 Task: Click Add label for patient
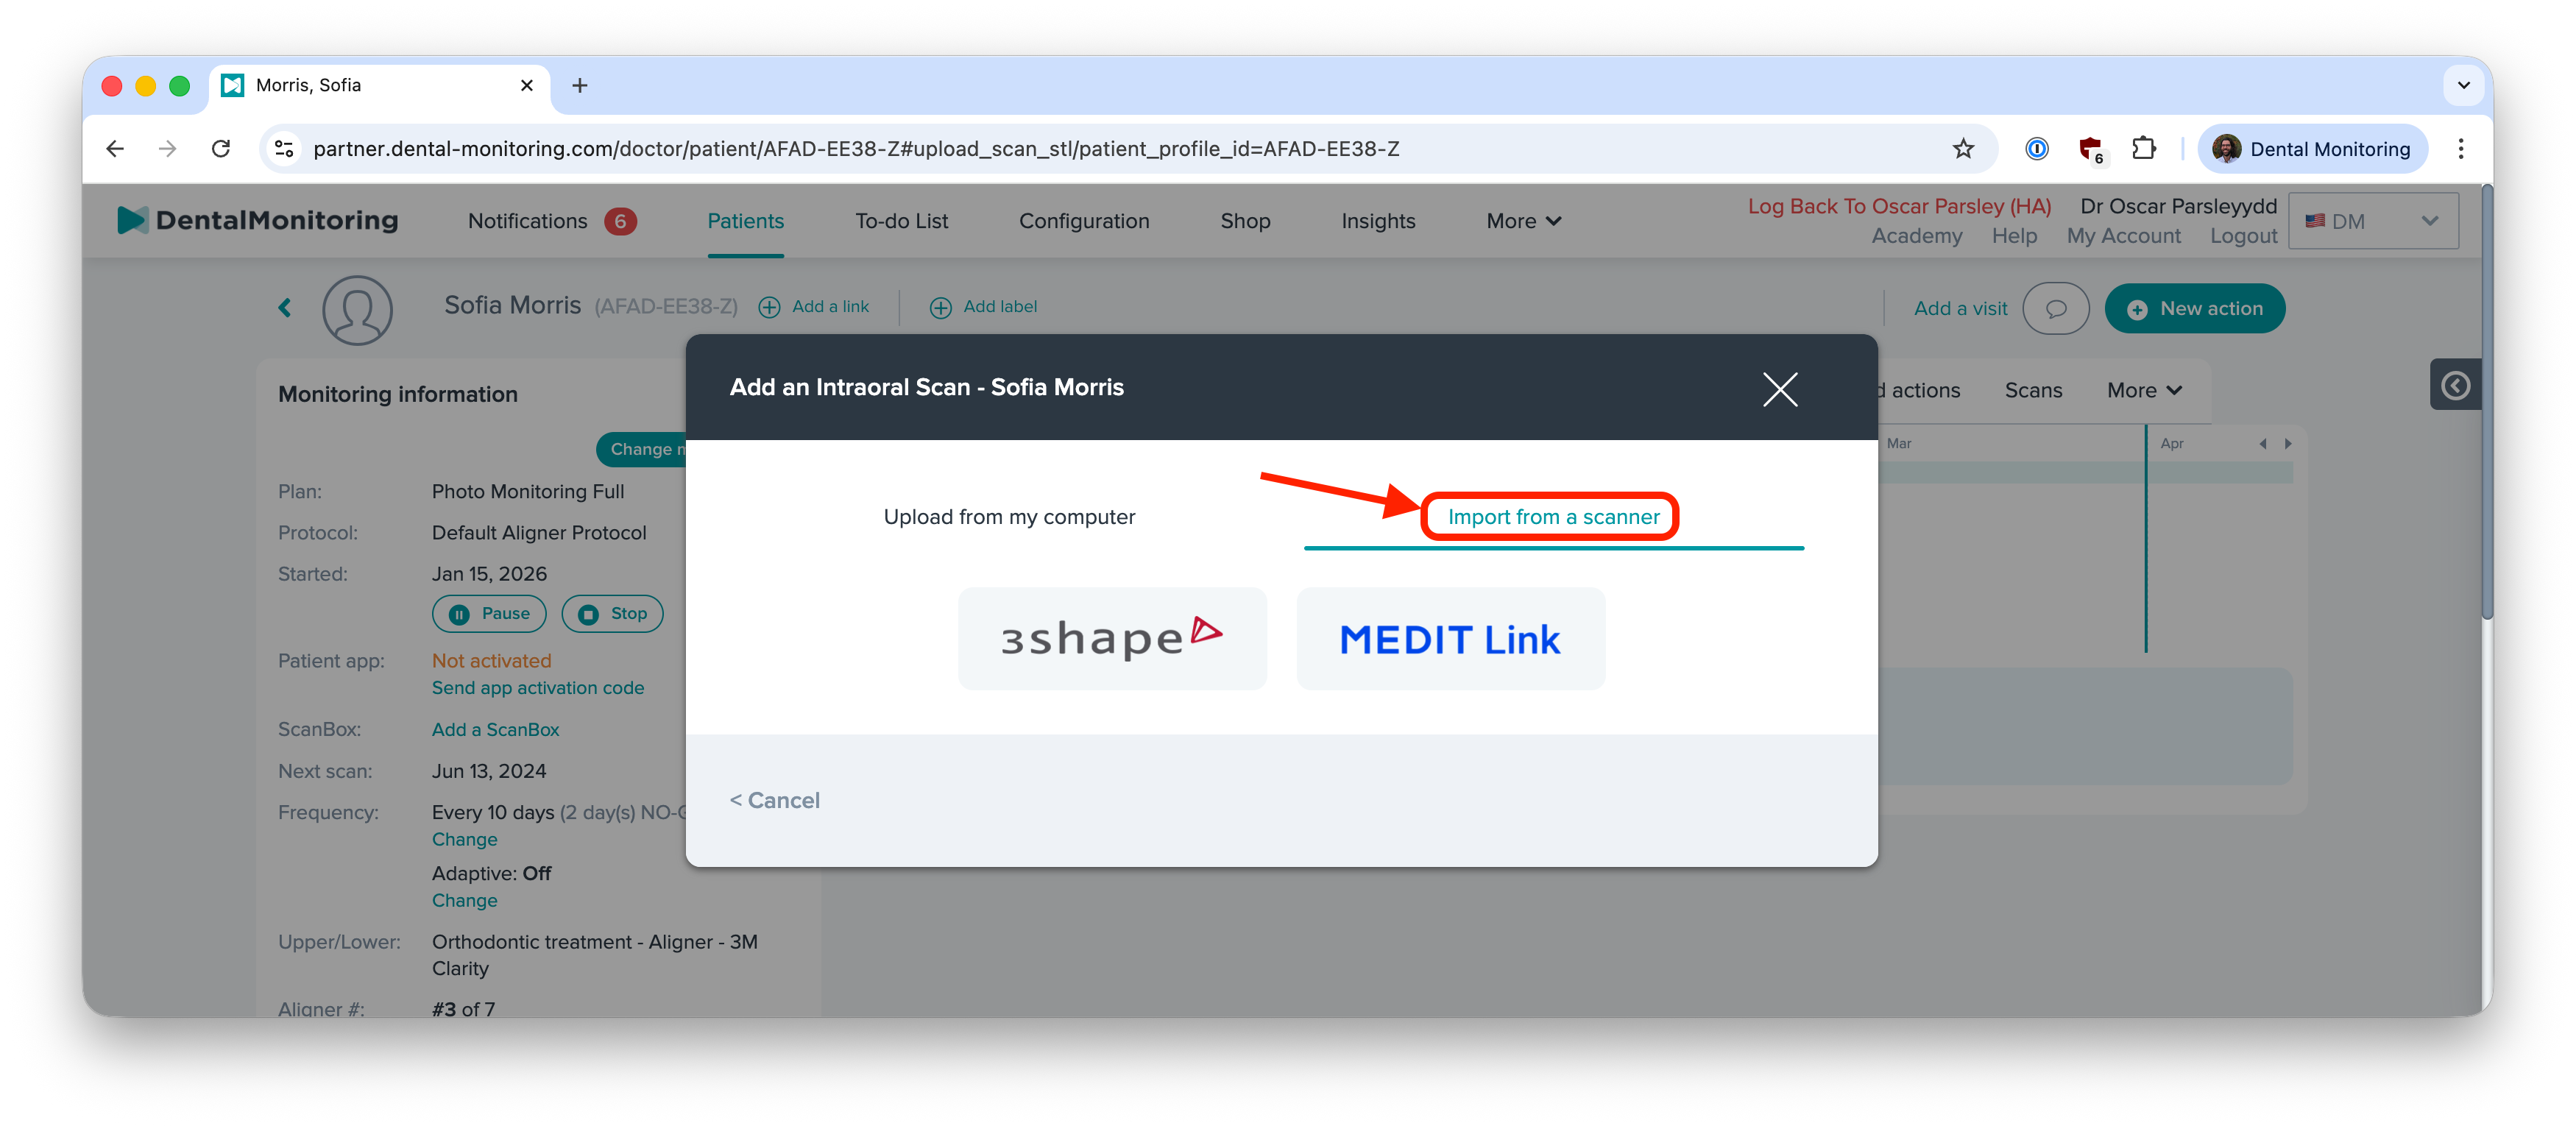pyautogui.click(x=983, y=307)
